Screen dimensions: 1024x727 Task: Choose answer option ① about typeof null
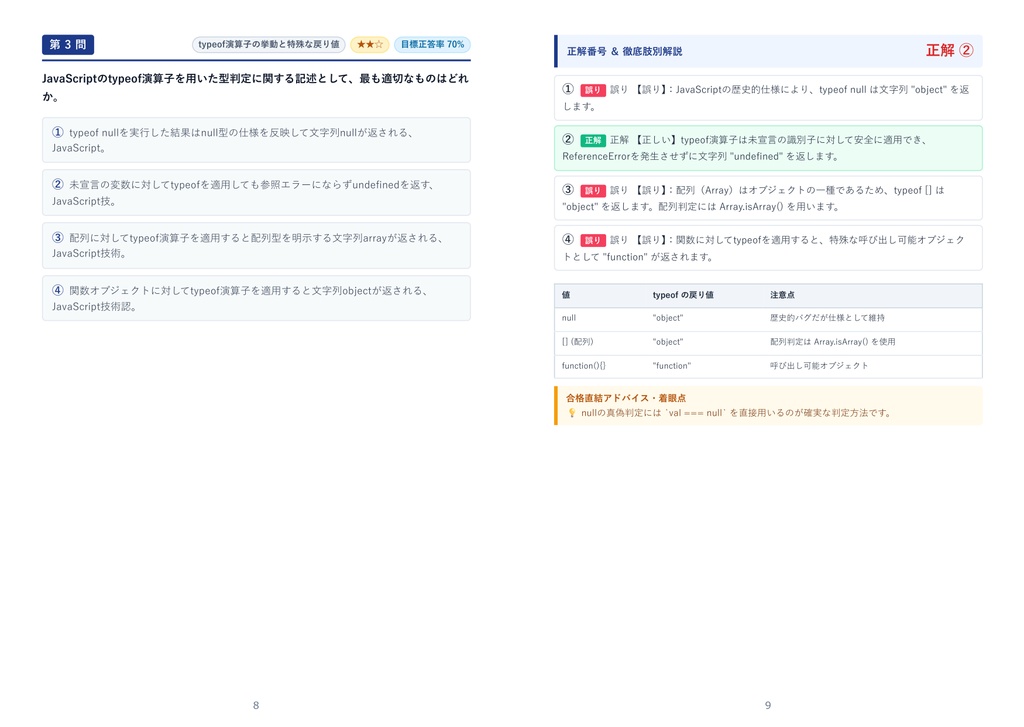coord(256,140)
